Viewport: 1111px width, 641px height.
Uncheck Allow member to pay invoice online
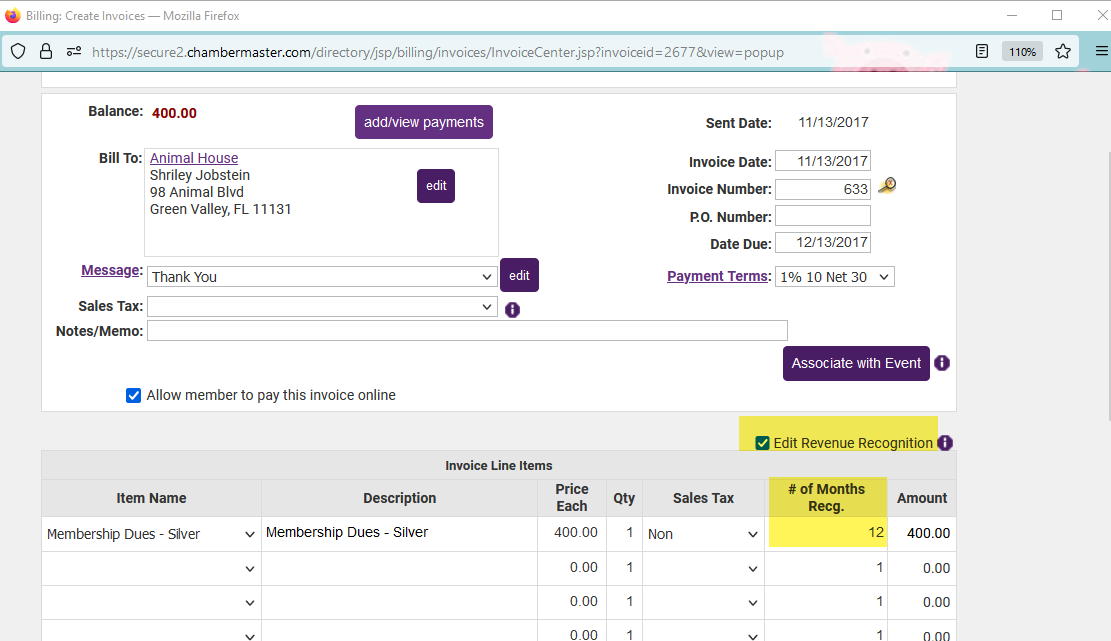pos(134,395)
